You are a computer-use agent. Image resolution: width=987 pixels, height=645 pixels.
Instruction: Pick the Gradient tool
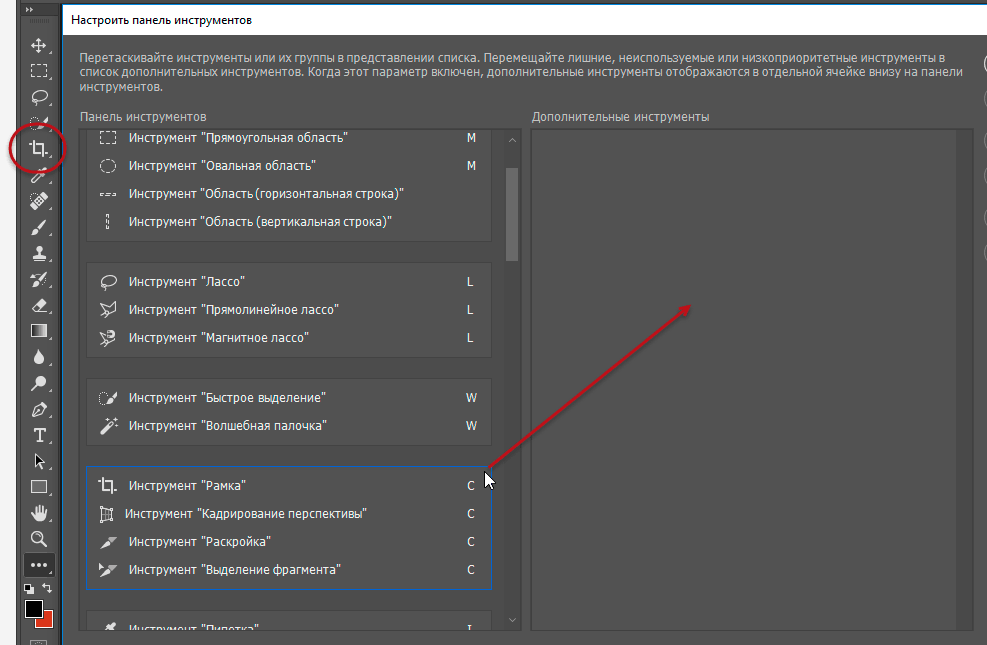40,331
